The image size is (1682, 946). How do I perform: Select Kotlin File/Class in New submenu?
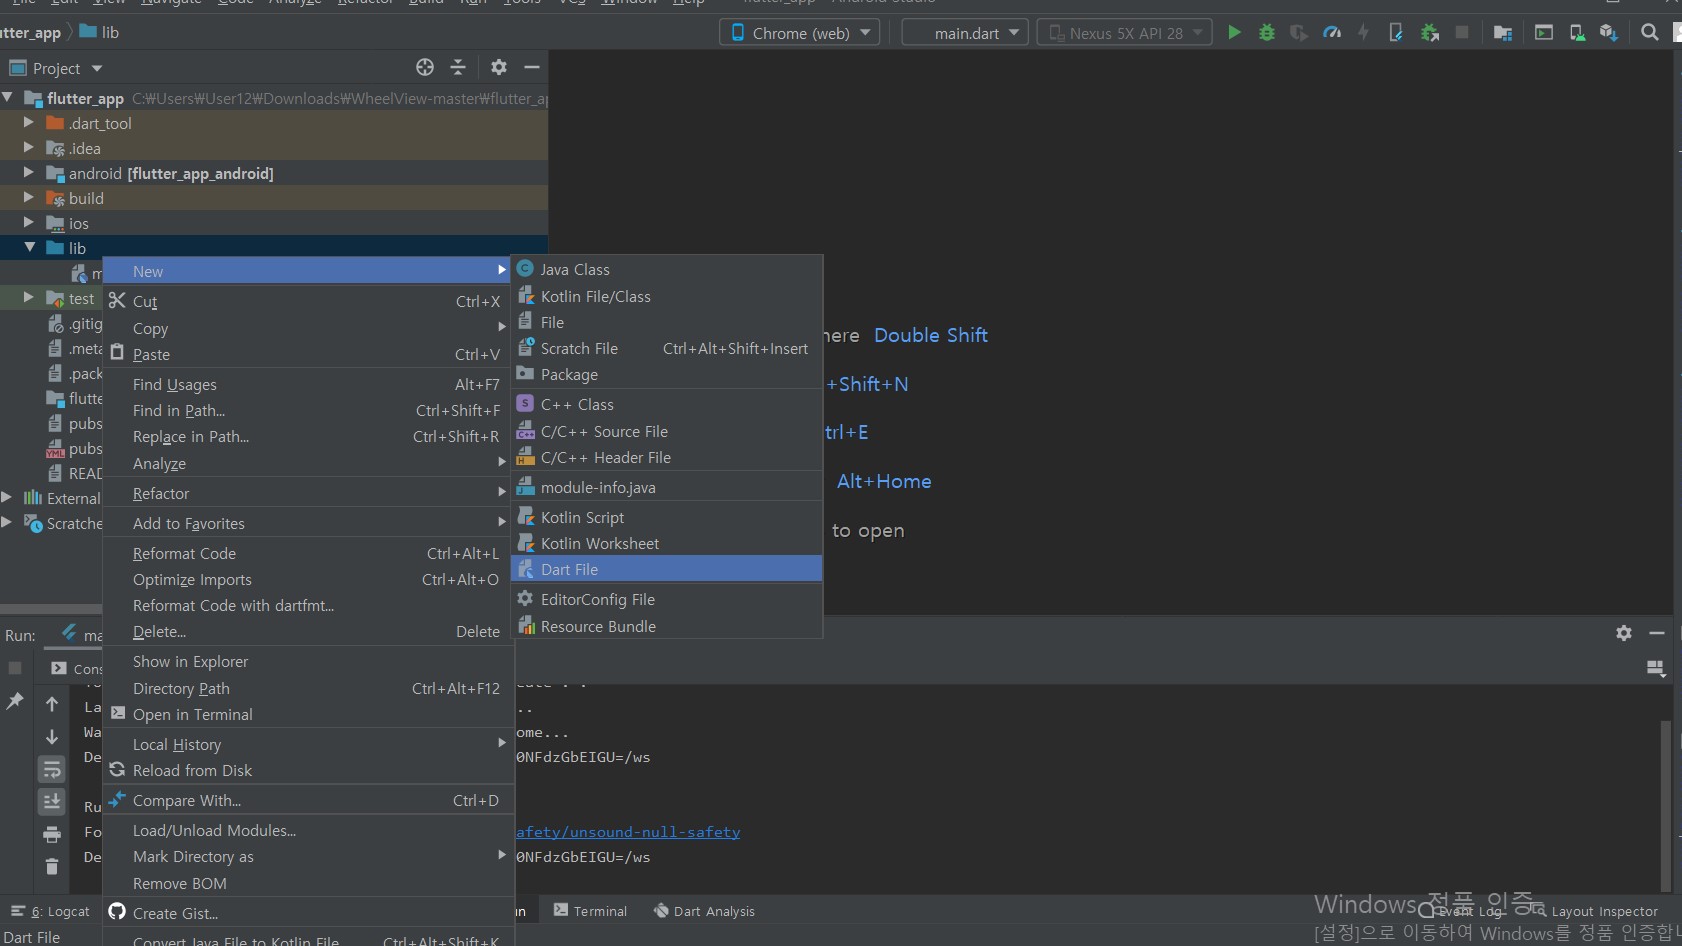[x=667, y=296]
